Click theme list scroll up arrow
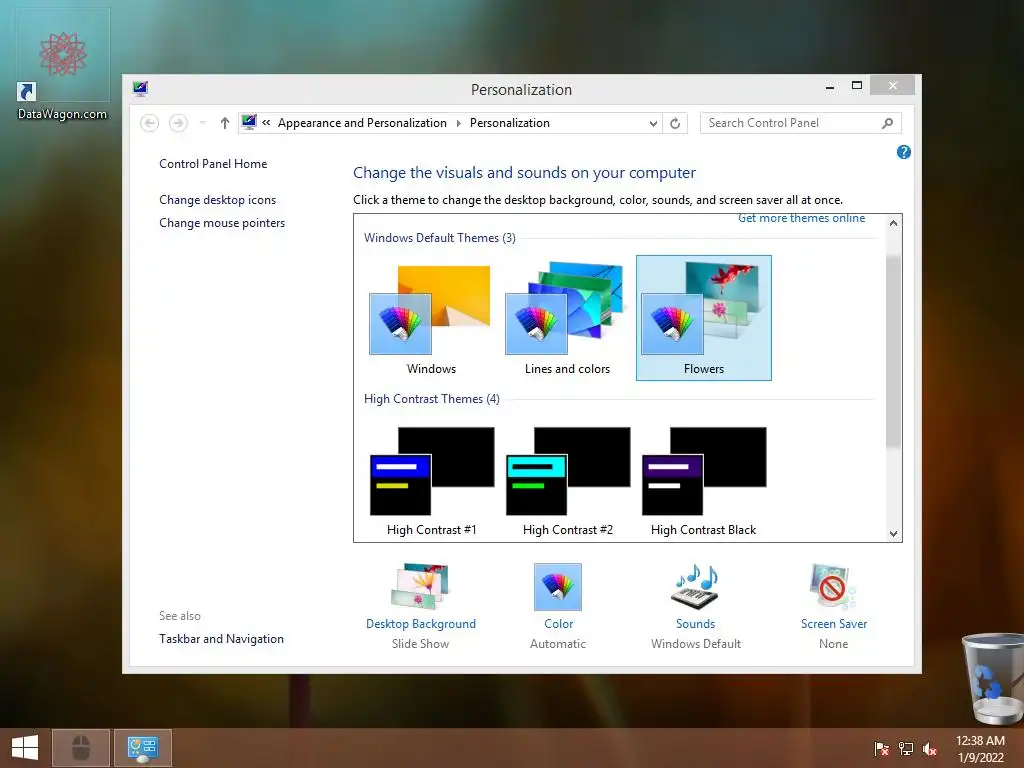 893,223
